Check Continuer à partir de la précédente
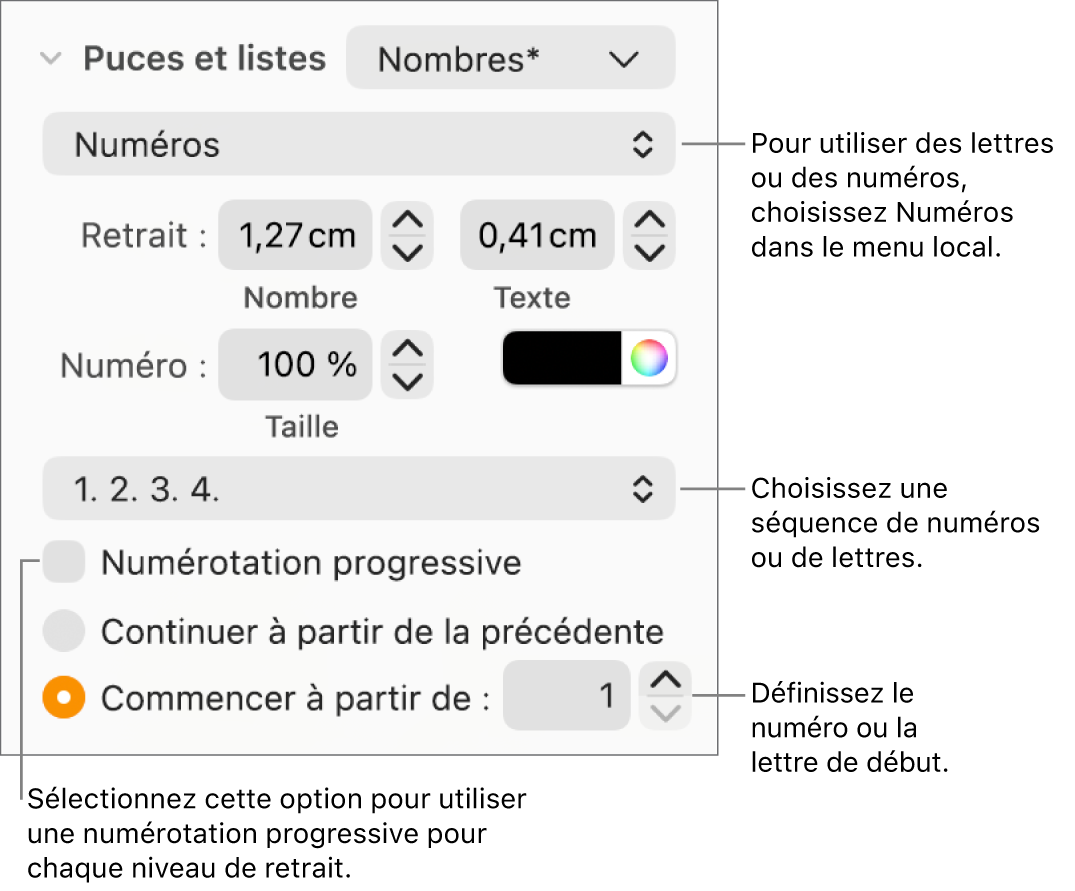This screenshot has width=1075, height=891. (x=63, y=631)
